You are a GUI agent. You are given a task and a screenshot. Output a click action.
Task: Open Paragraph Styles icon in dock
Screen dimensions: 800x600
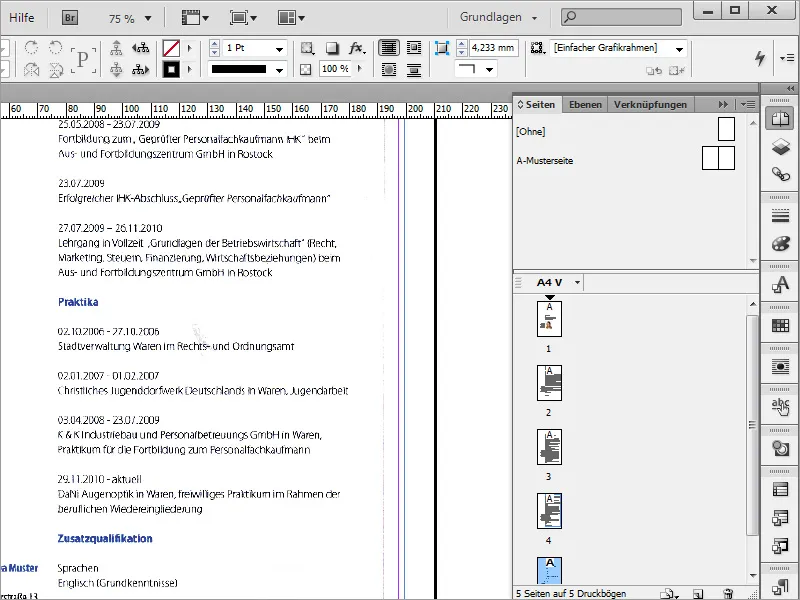point(780,587)
